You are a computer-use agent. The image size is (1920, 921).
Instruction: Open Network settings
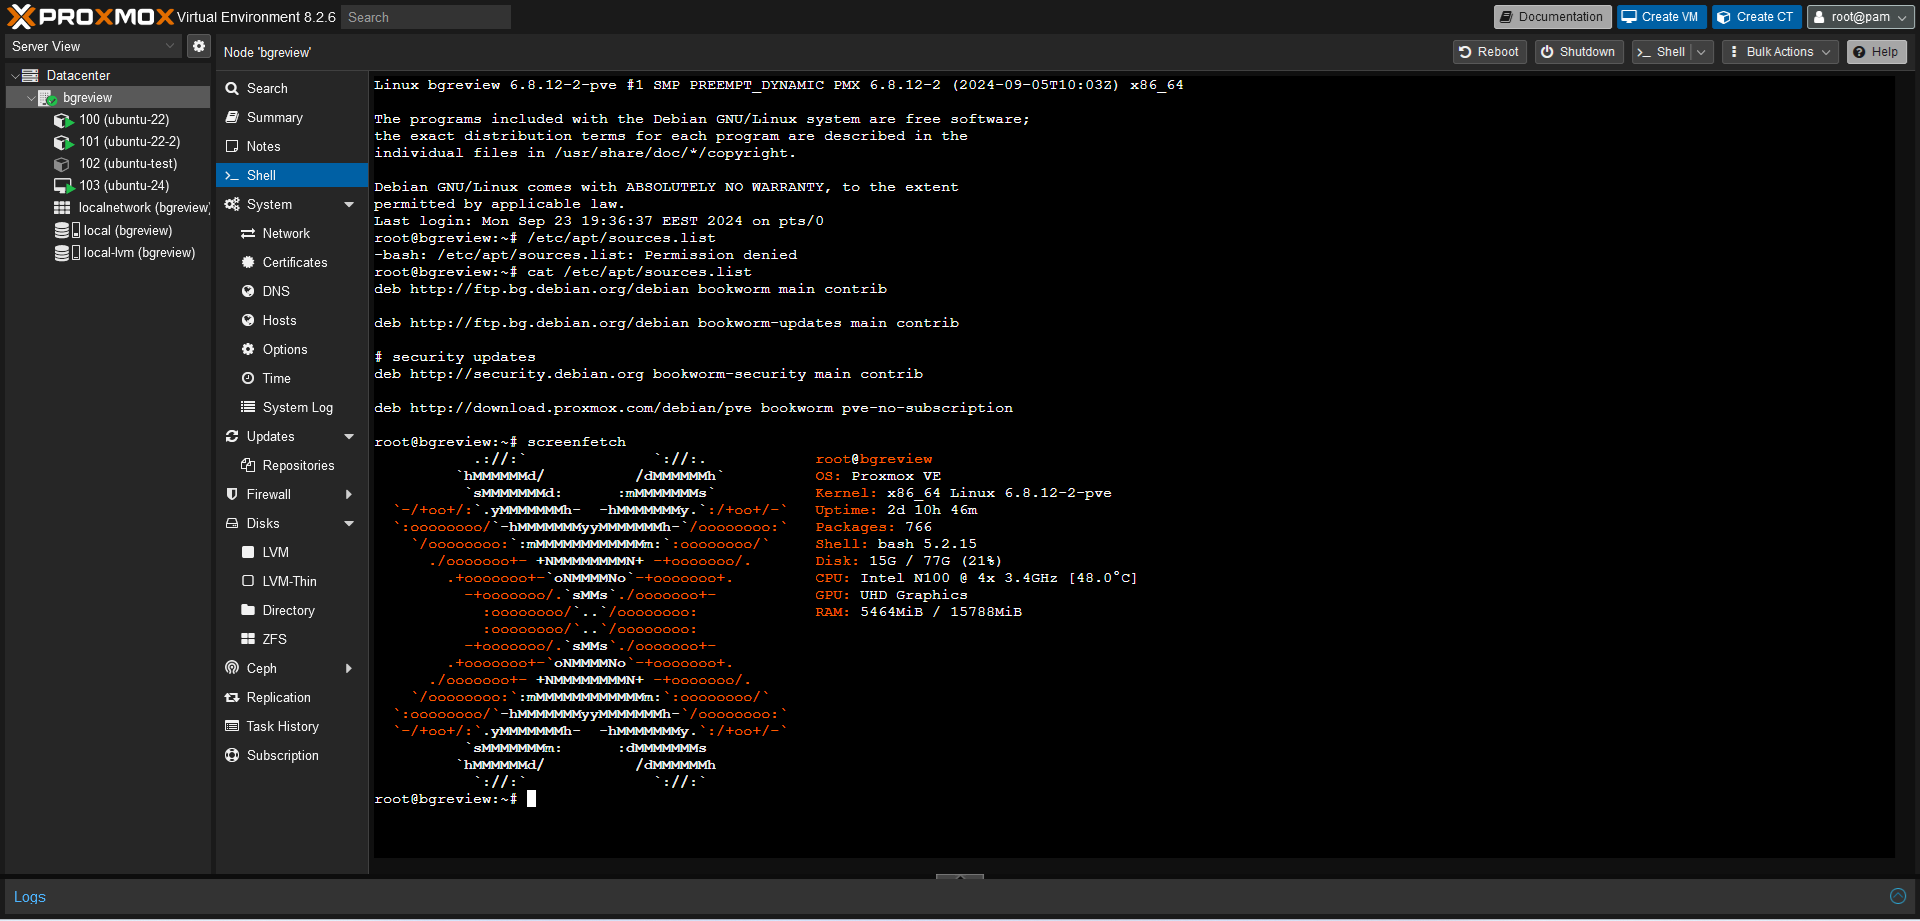[x=292, y=233]
